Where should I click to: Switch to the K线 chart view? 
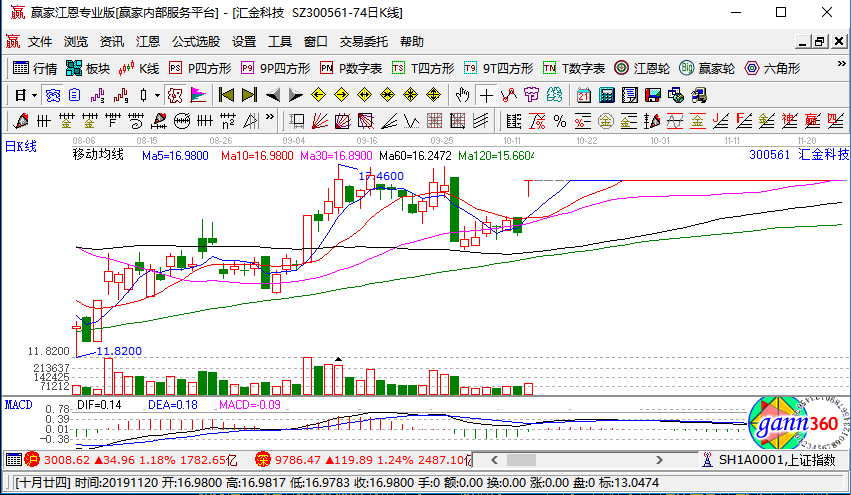[x=138, y=68]
